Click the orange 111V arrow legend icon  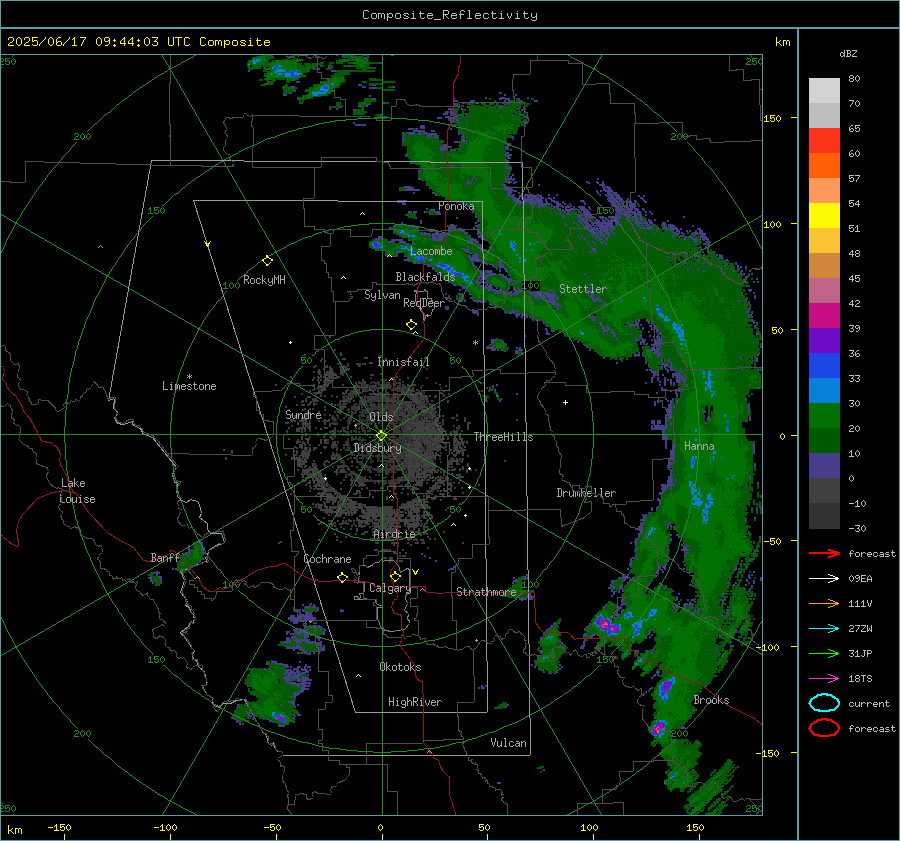coord(824,603)
